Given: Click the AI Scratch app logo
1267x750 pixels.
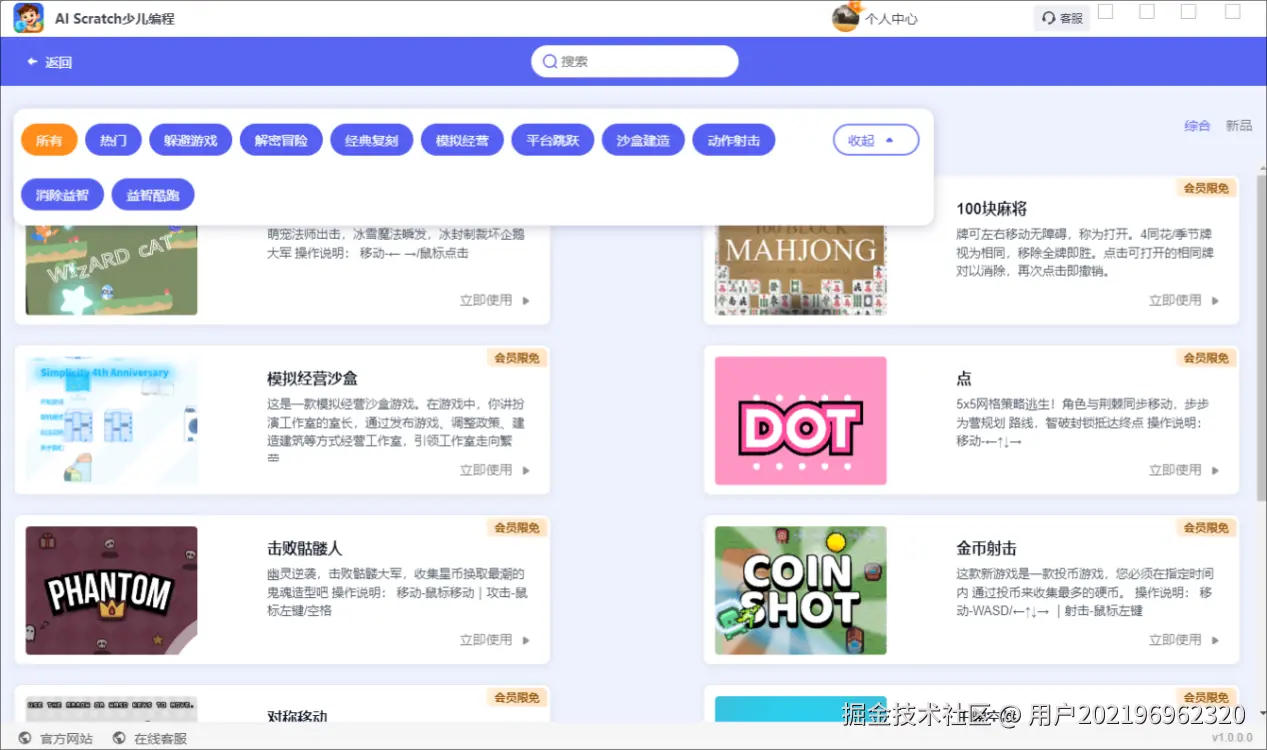Looking at the screenshot, I should tap(28, 18).
